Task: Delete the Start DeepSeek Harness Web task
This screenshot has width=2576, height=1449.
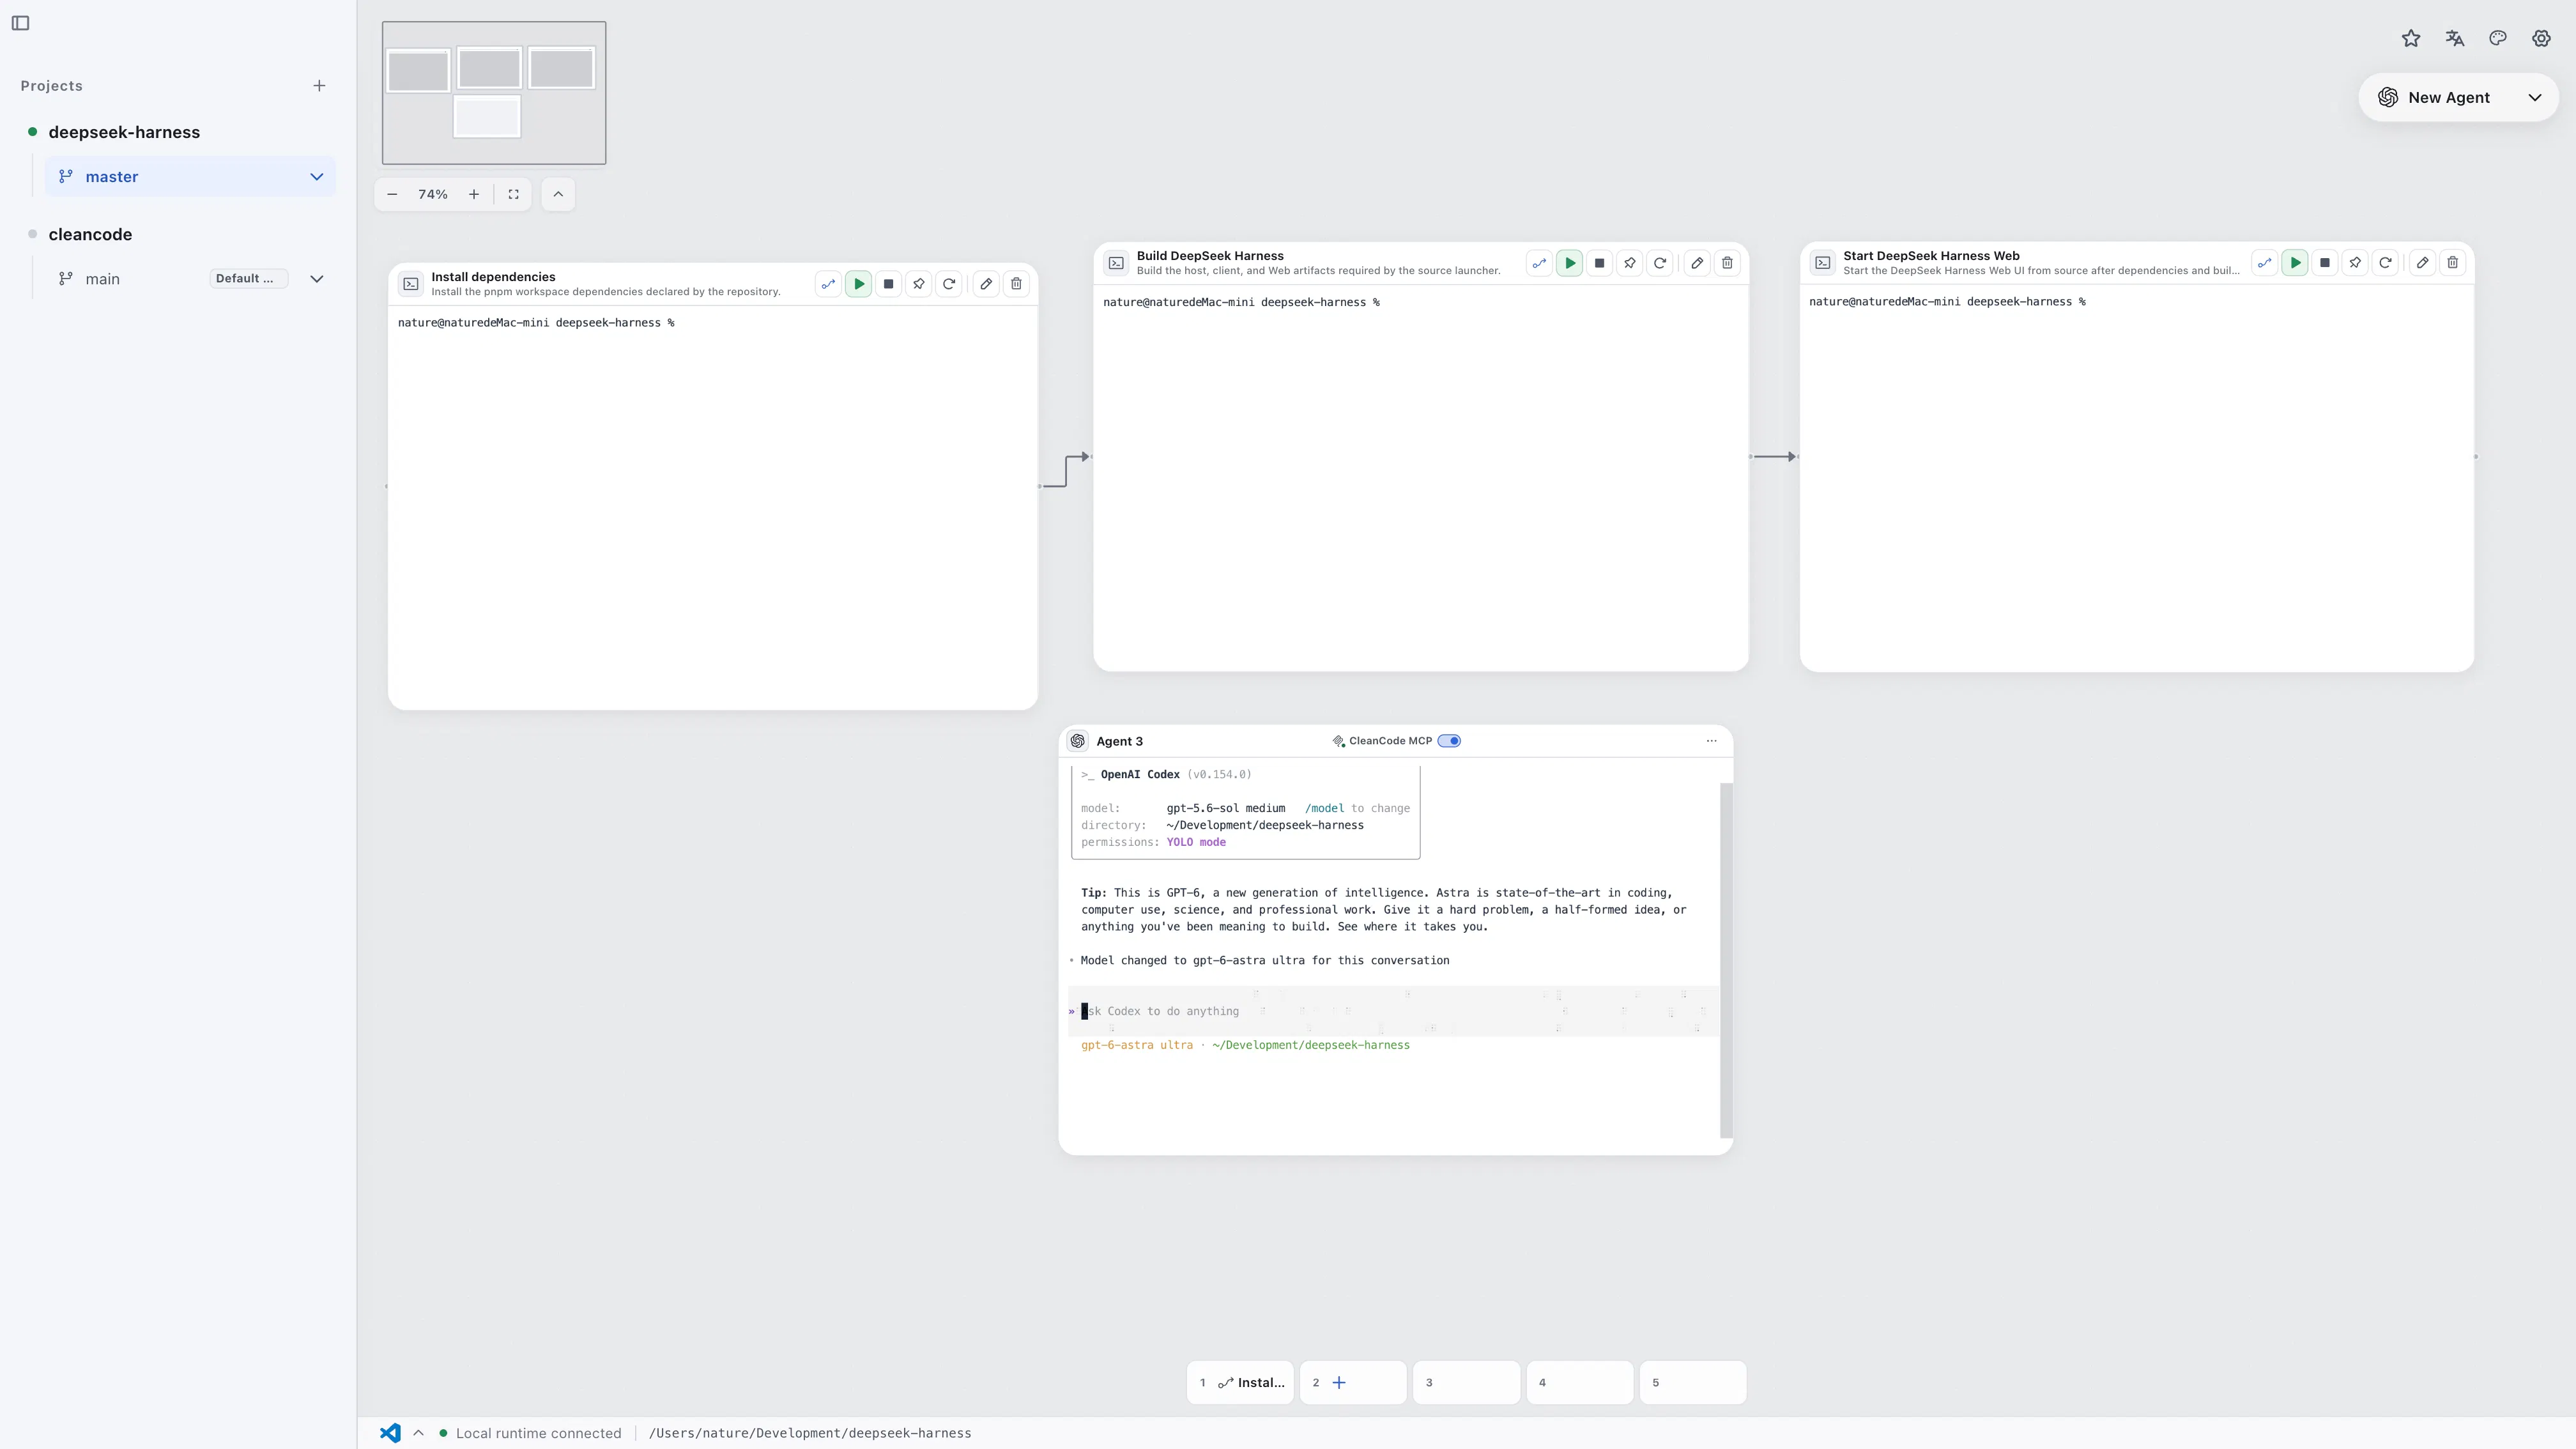Action: pyautogui.click(x=2452, y=262)
